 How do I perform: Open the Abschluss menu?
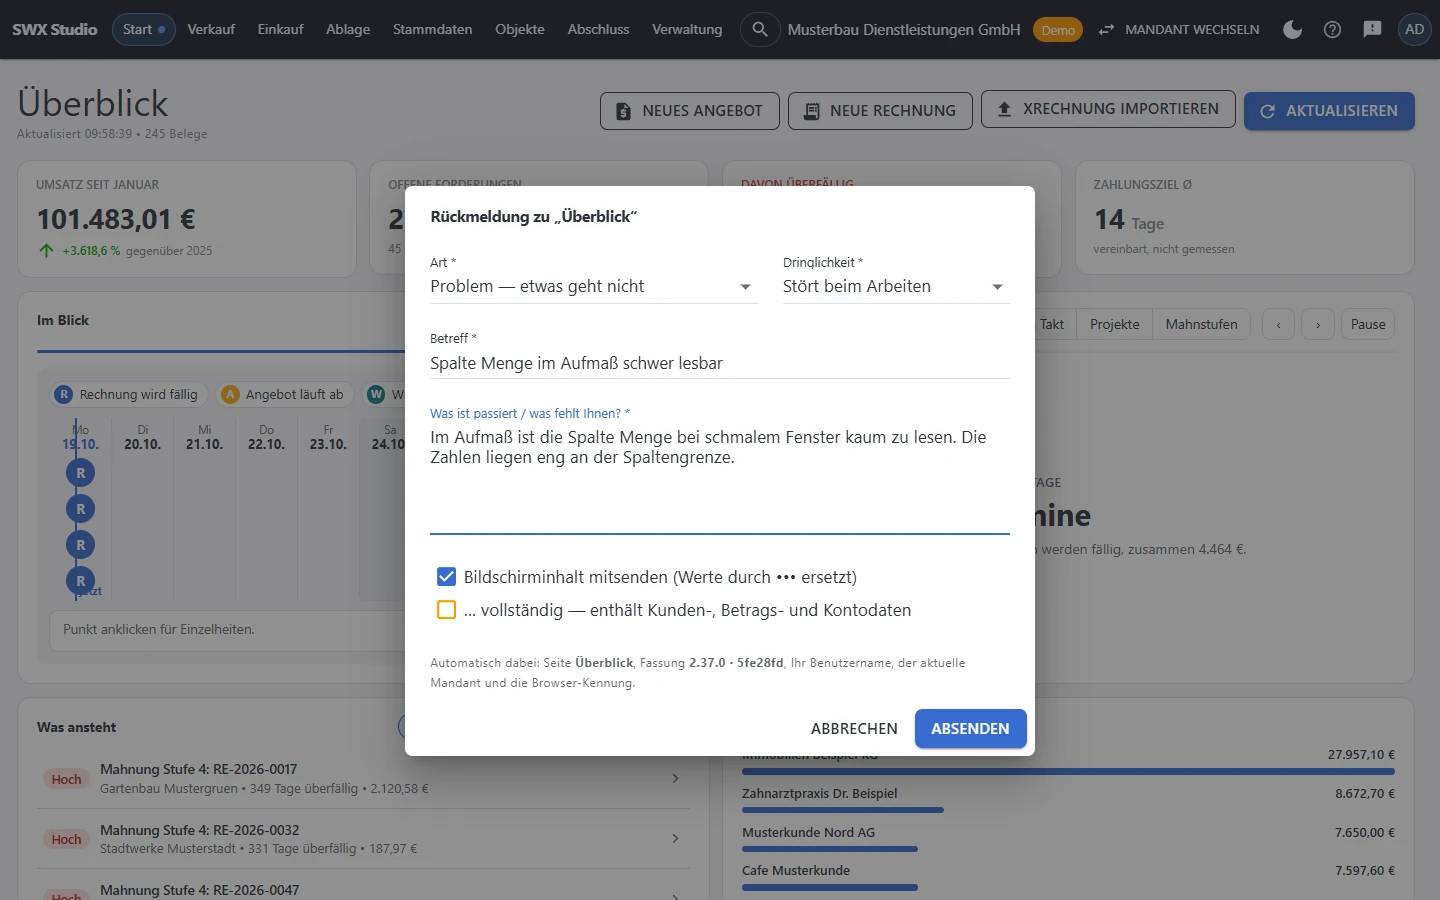click(598, 29)
